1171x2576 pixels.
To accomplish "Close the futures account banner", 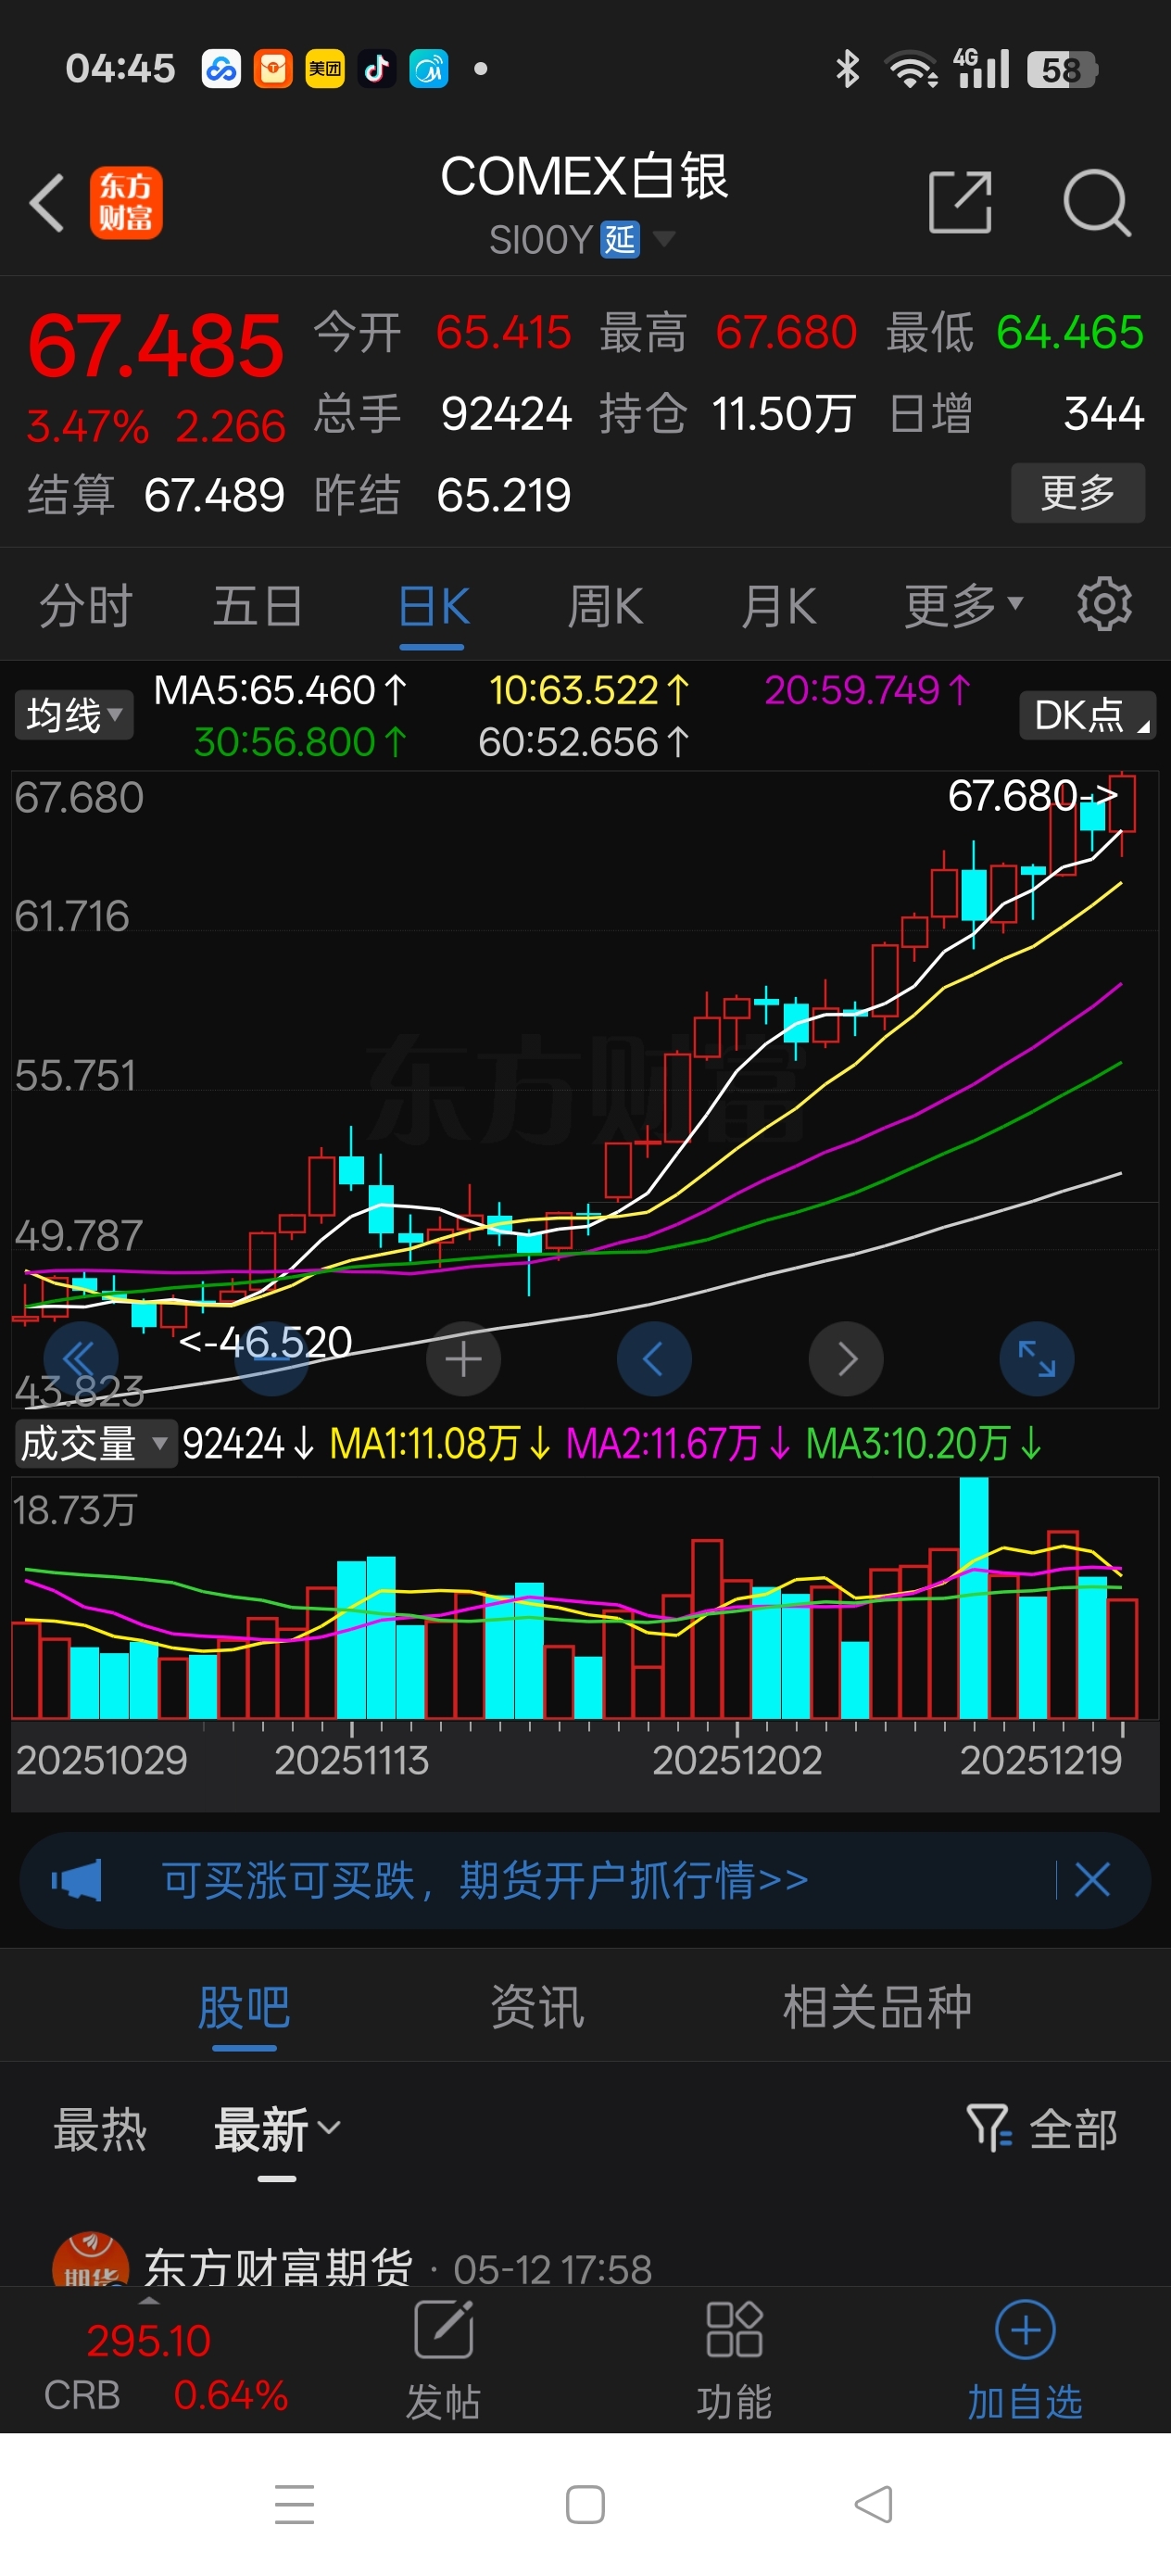I will pyautogui.click(x=1092, y=1880).
